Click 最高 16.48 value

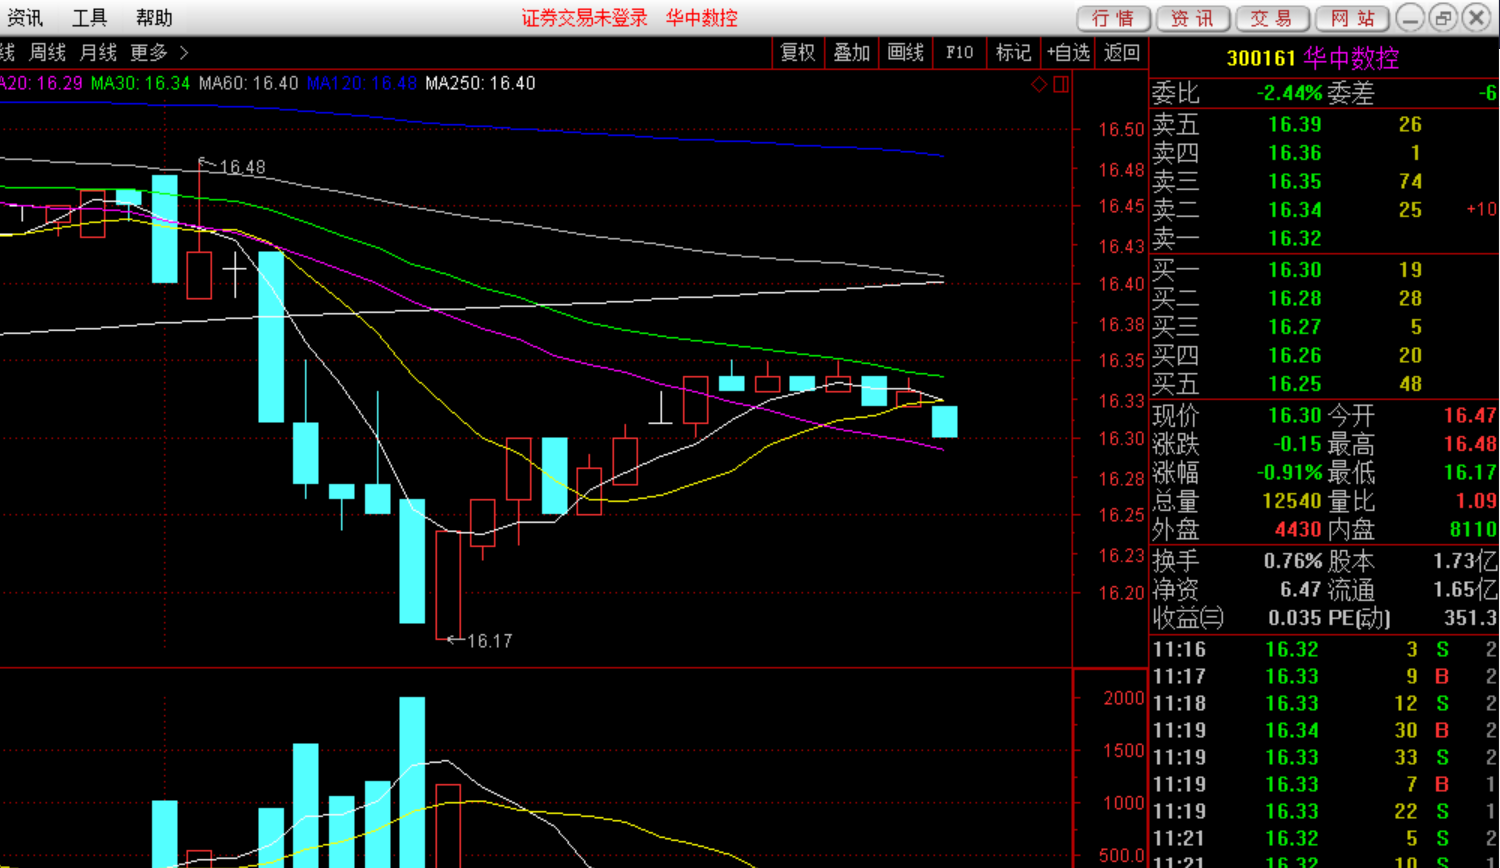coord(1470,444)
